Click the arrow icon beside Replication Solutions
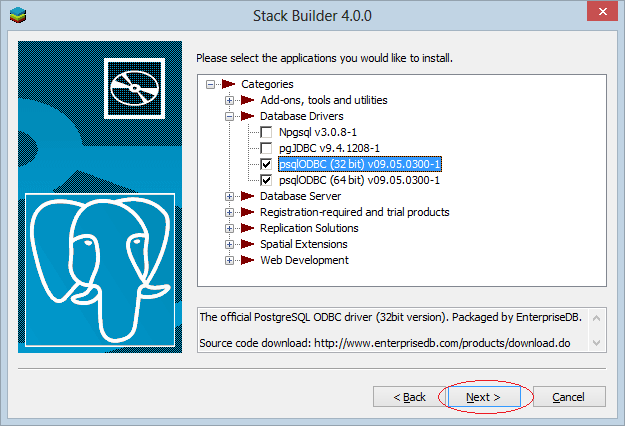 [248, 228]
